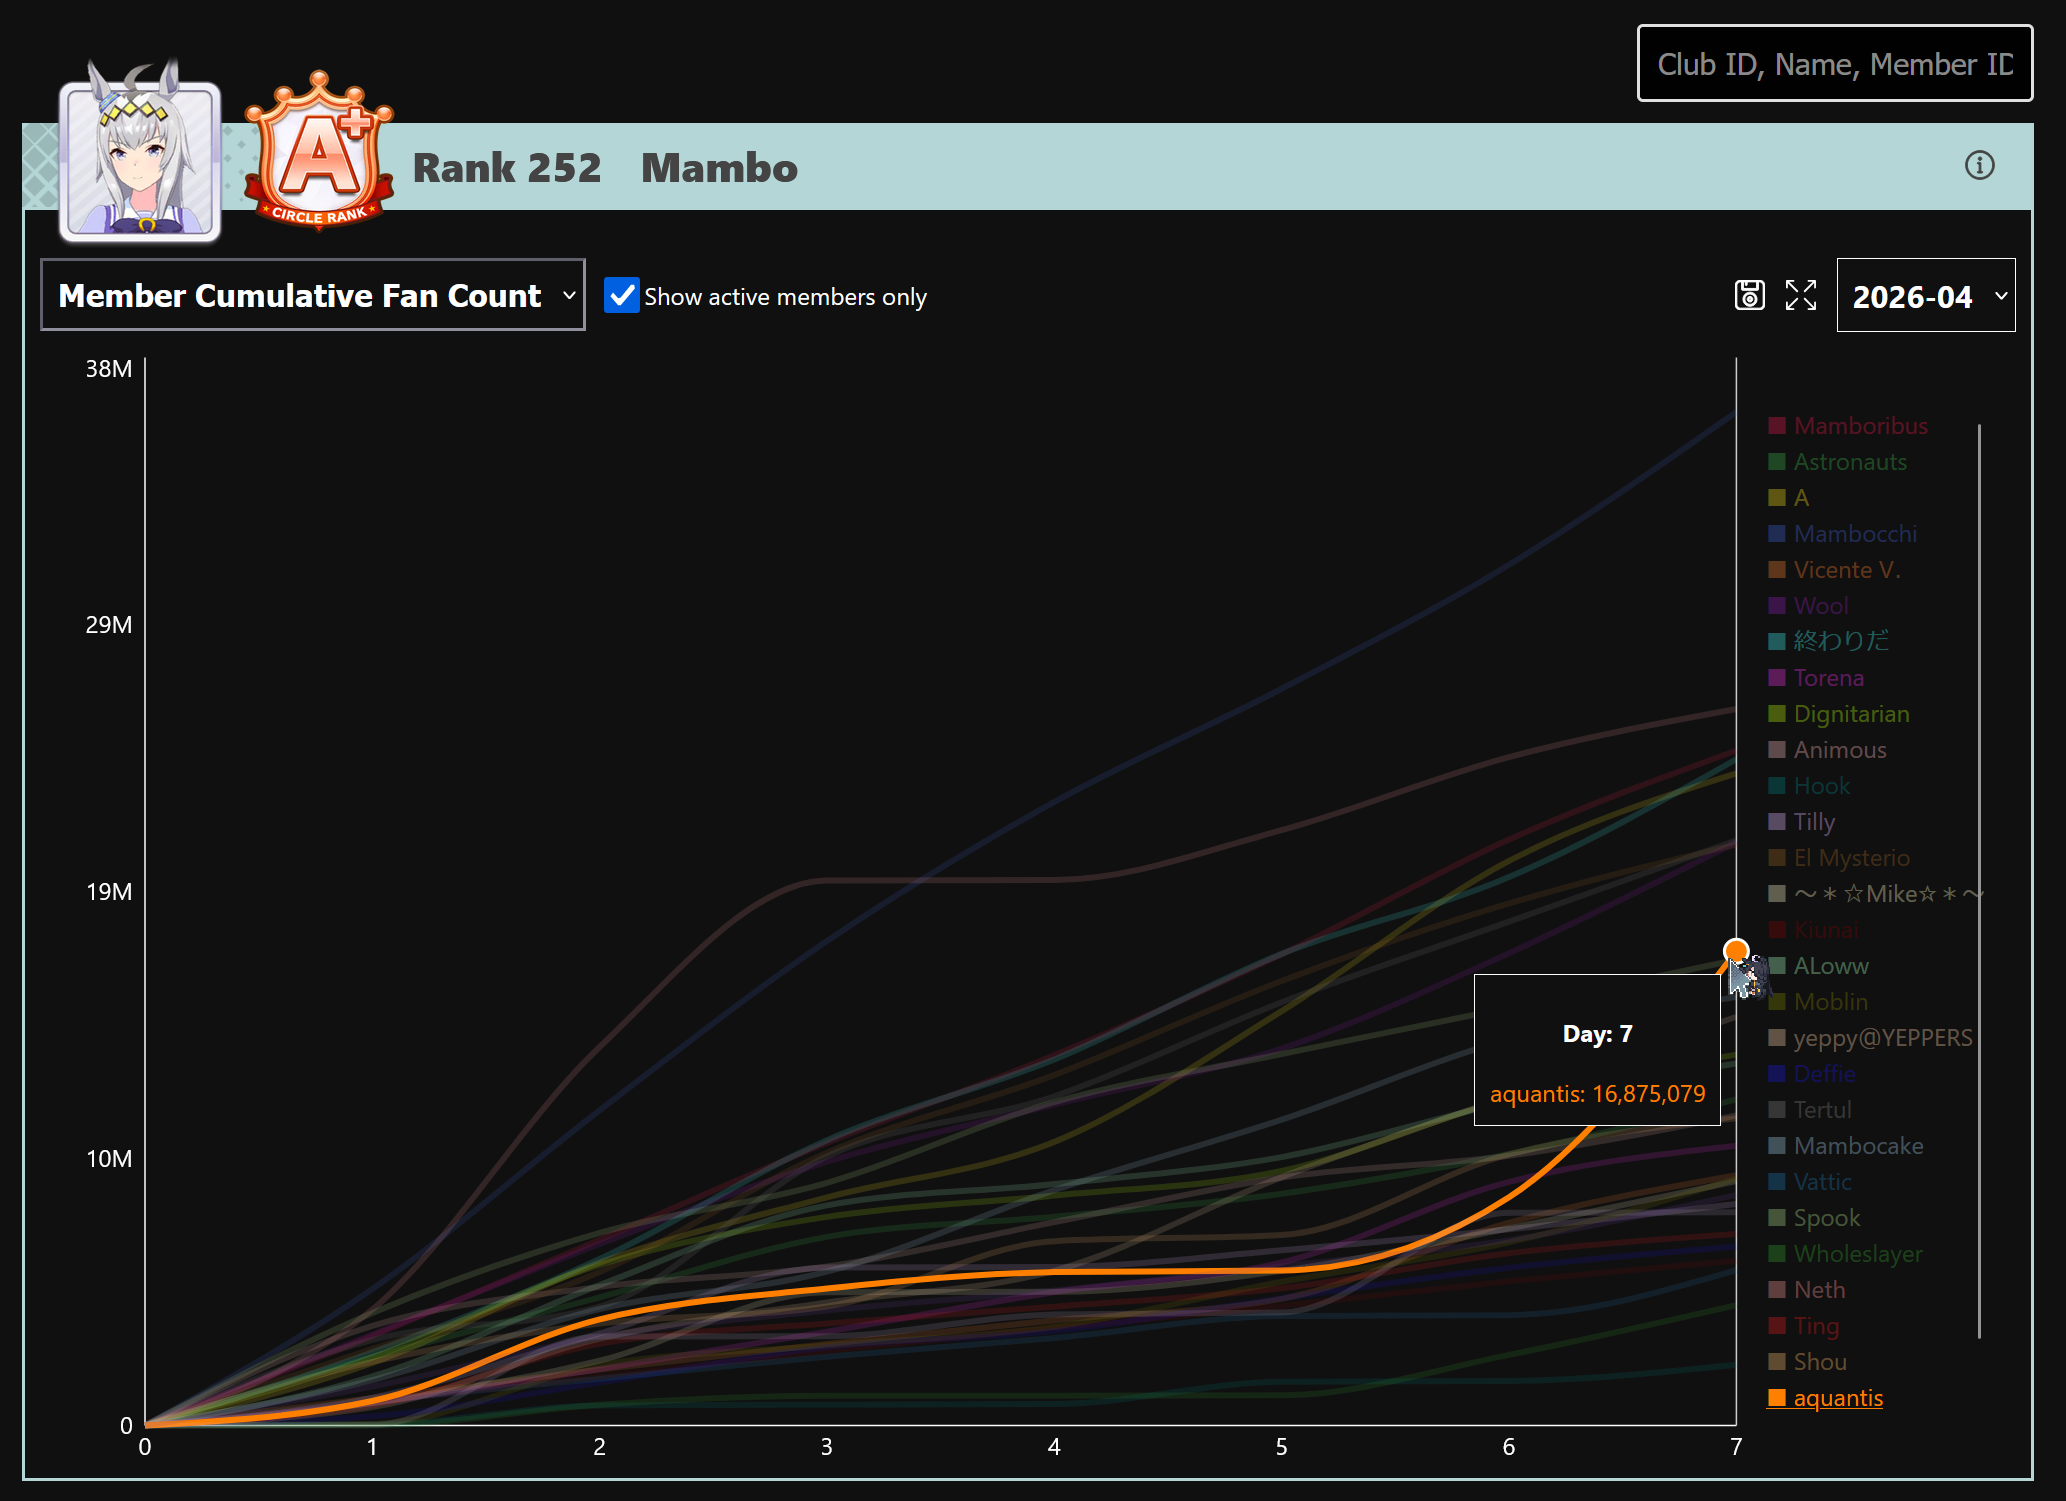Click the Club ID search field

pos(1834,64)
